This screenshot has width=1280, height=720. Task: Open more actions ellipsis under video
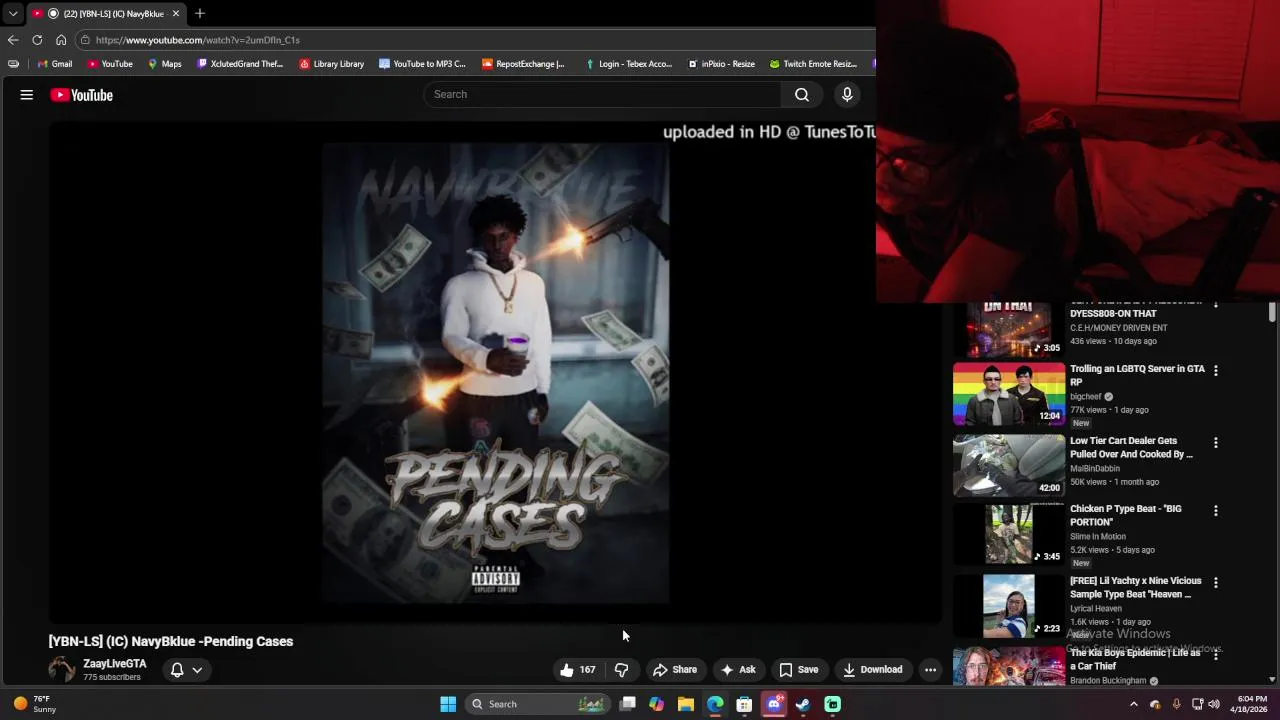930,670
